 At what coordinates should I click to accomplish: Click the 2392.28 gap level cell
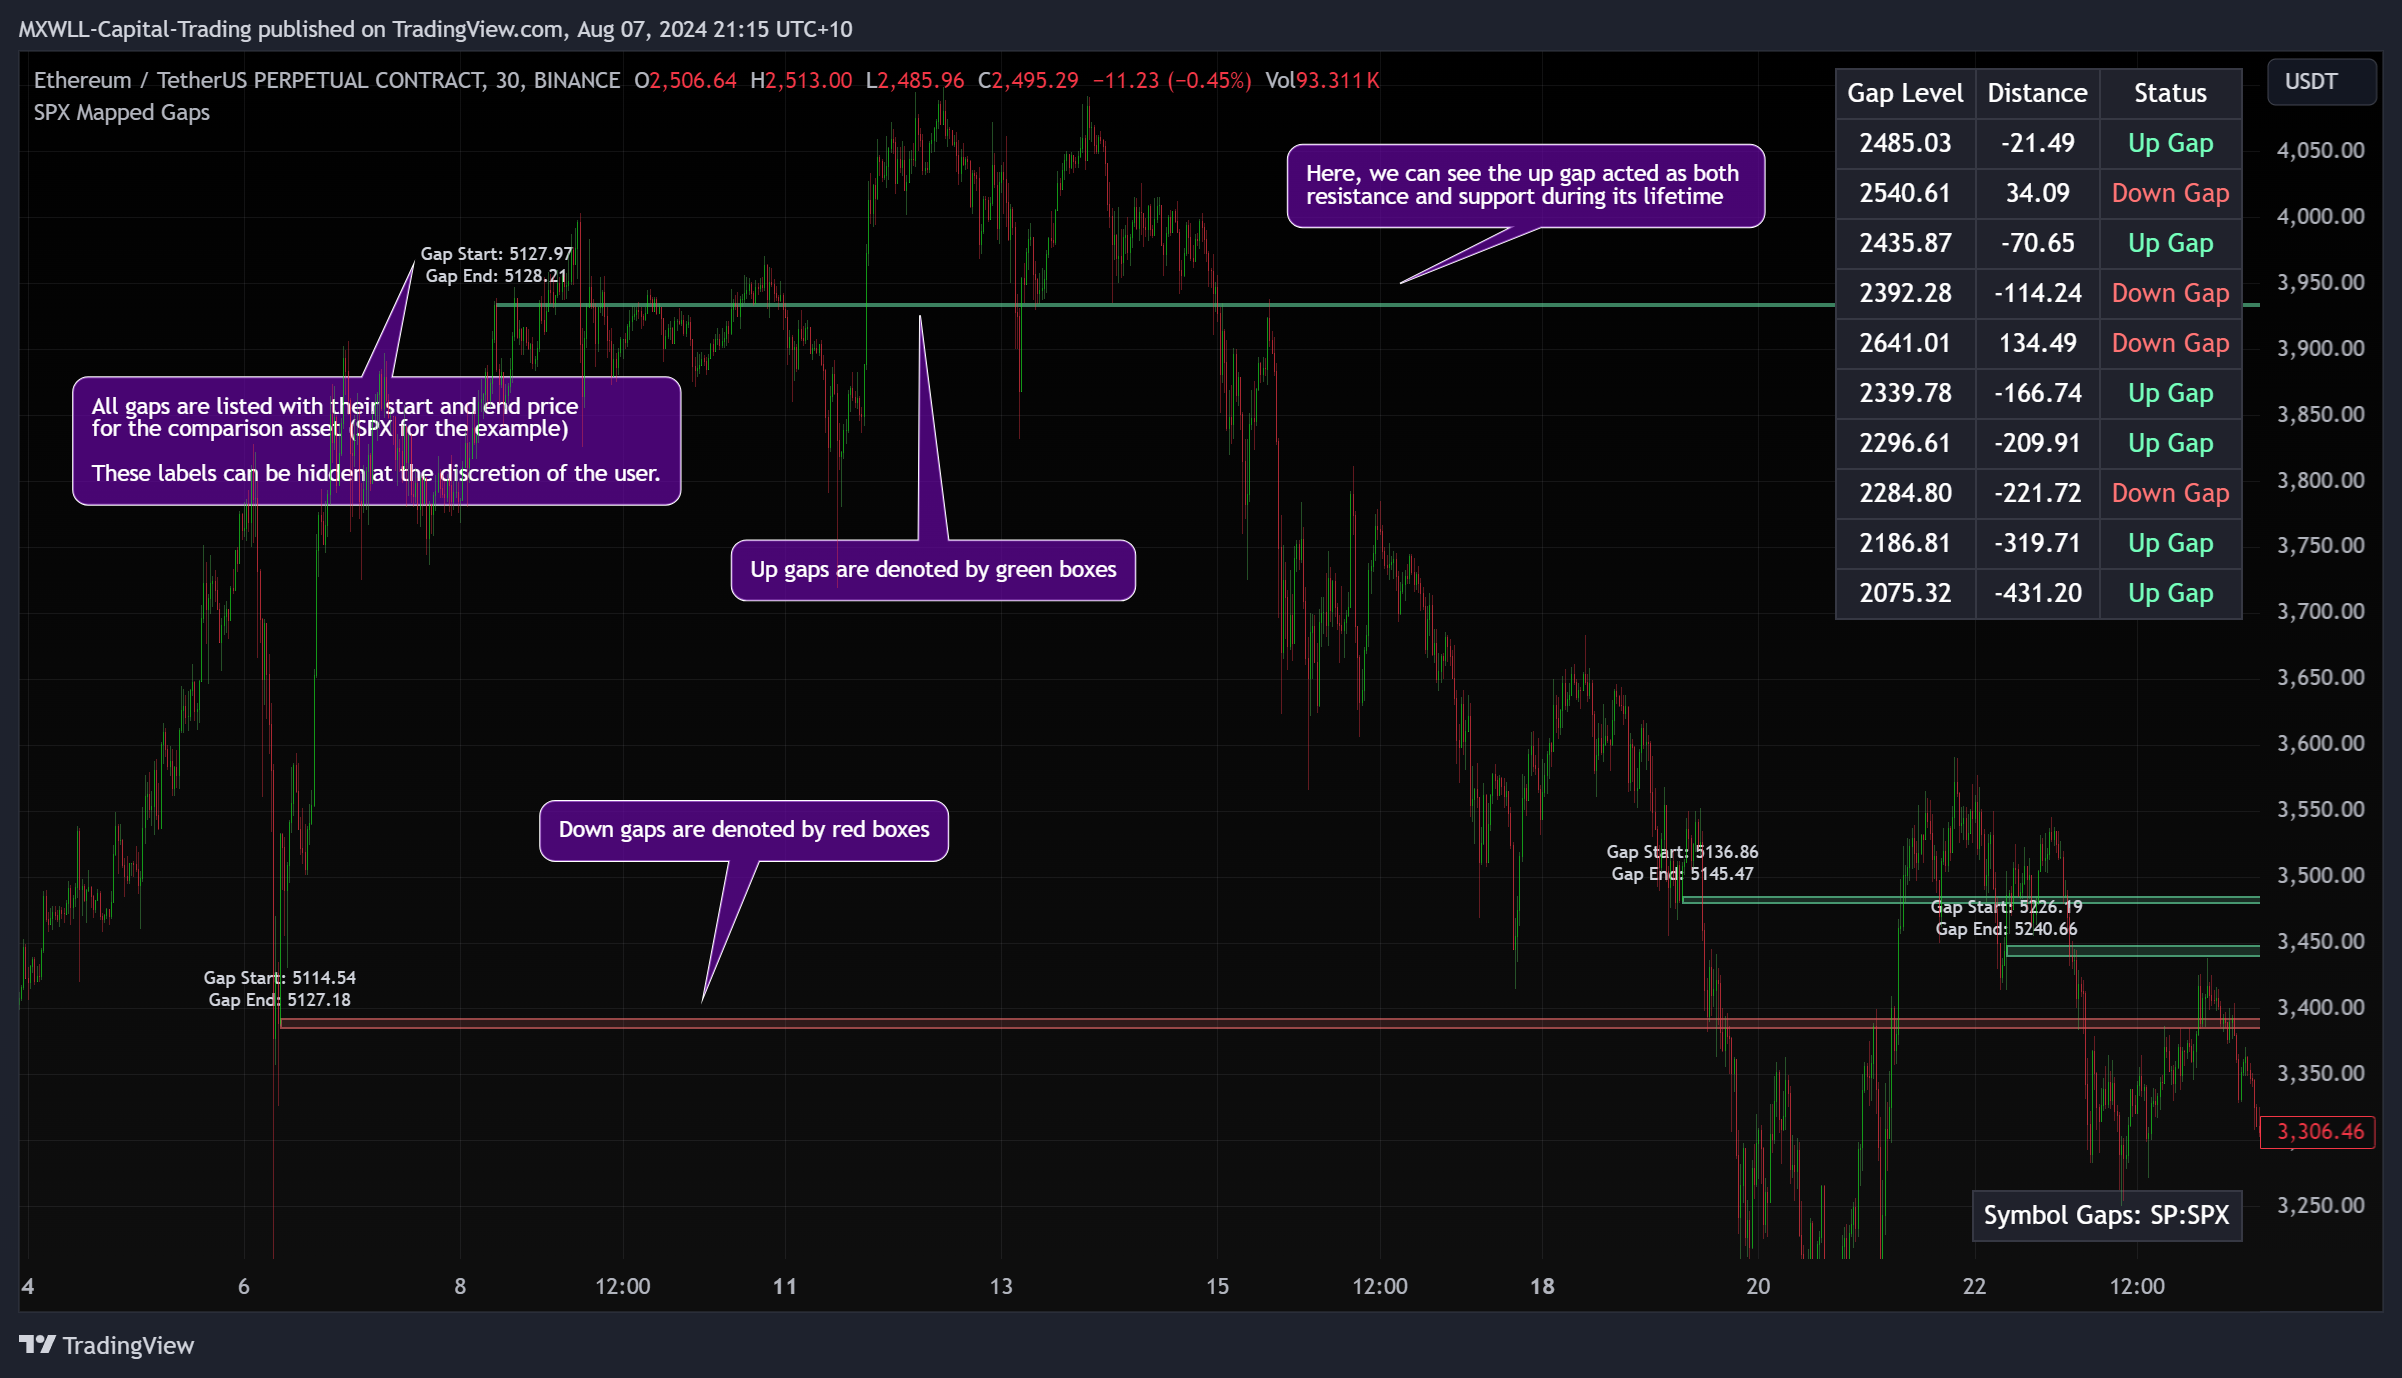tap(1905, 293)
